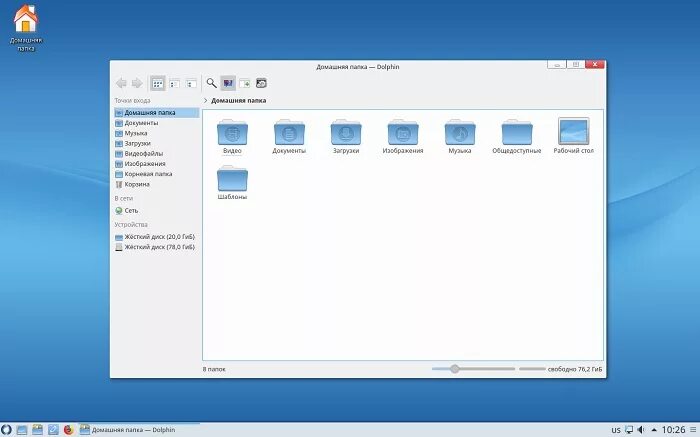Switch to Icons view mode
Screen dimensions: 700x437
(157, 83)
